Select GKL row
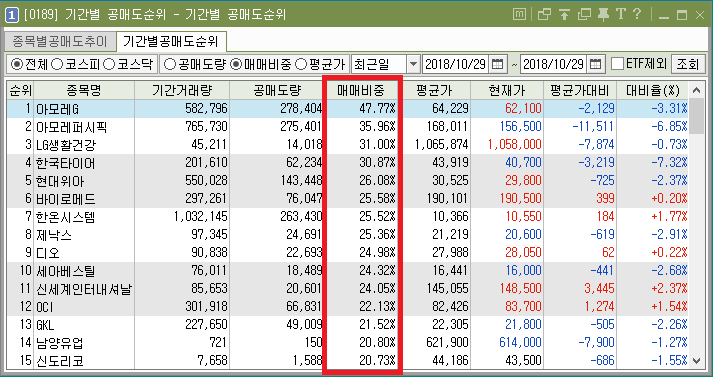713x377 pixels. [x=348, y=325]
